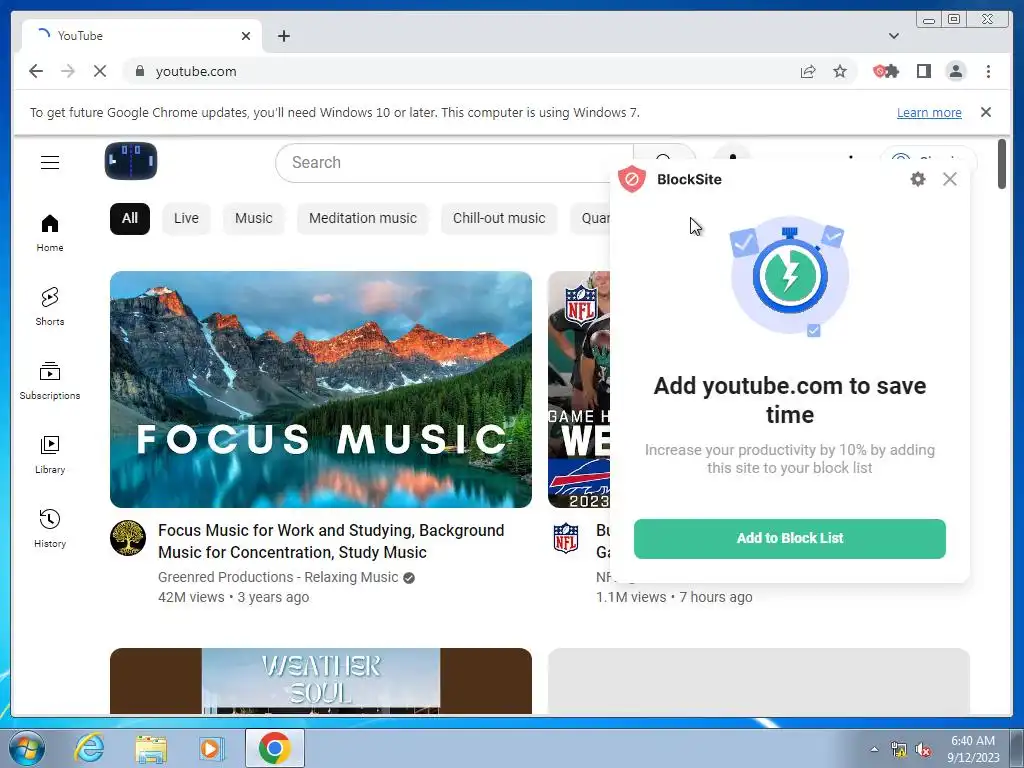Open Windows Media Player from taskbar

pyautogui.click(x=212, y=748)
